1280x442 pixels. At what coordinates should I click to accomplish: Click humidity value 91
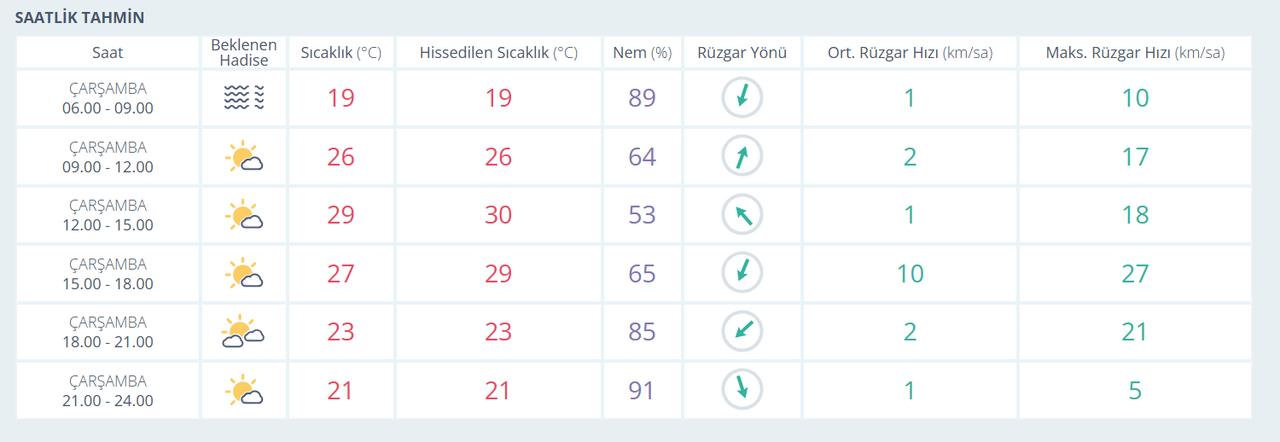pyautogui.click(x=642, y=389)
